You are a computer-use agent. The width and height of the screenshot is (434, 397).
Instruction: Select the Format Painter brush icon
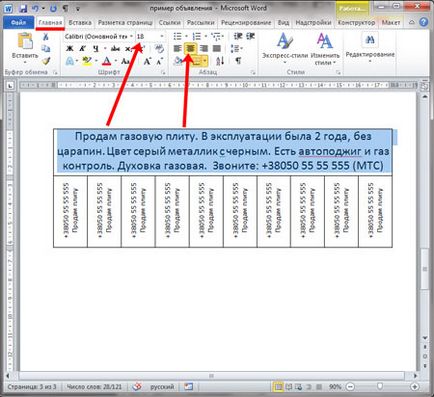[46, 61]
